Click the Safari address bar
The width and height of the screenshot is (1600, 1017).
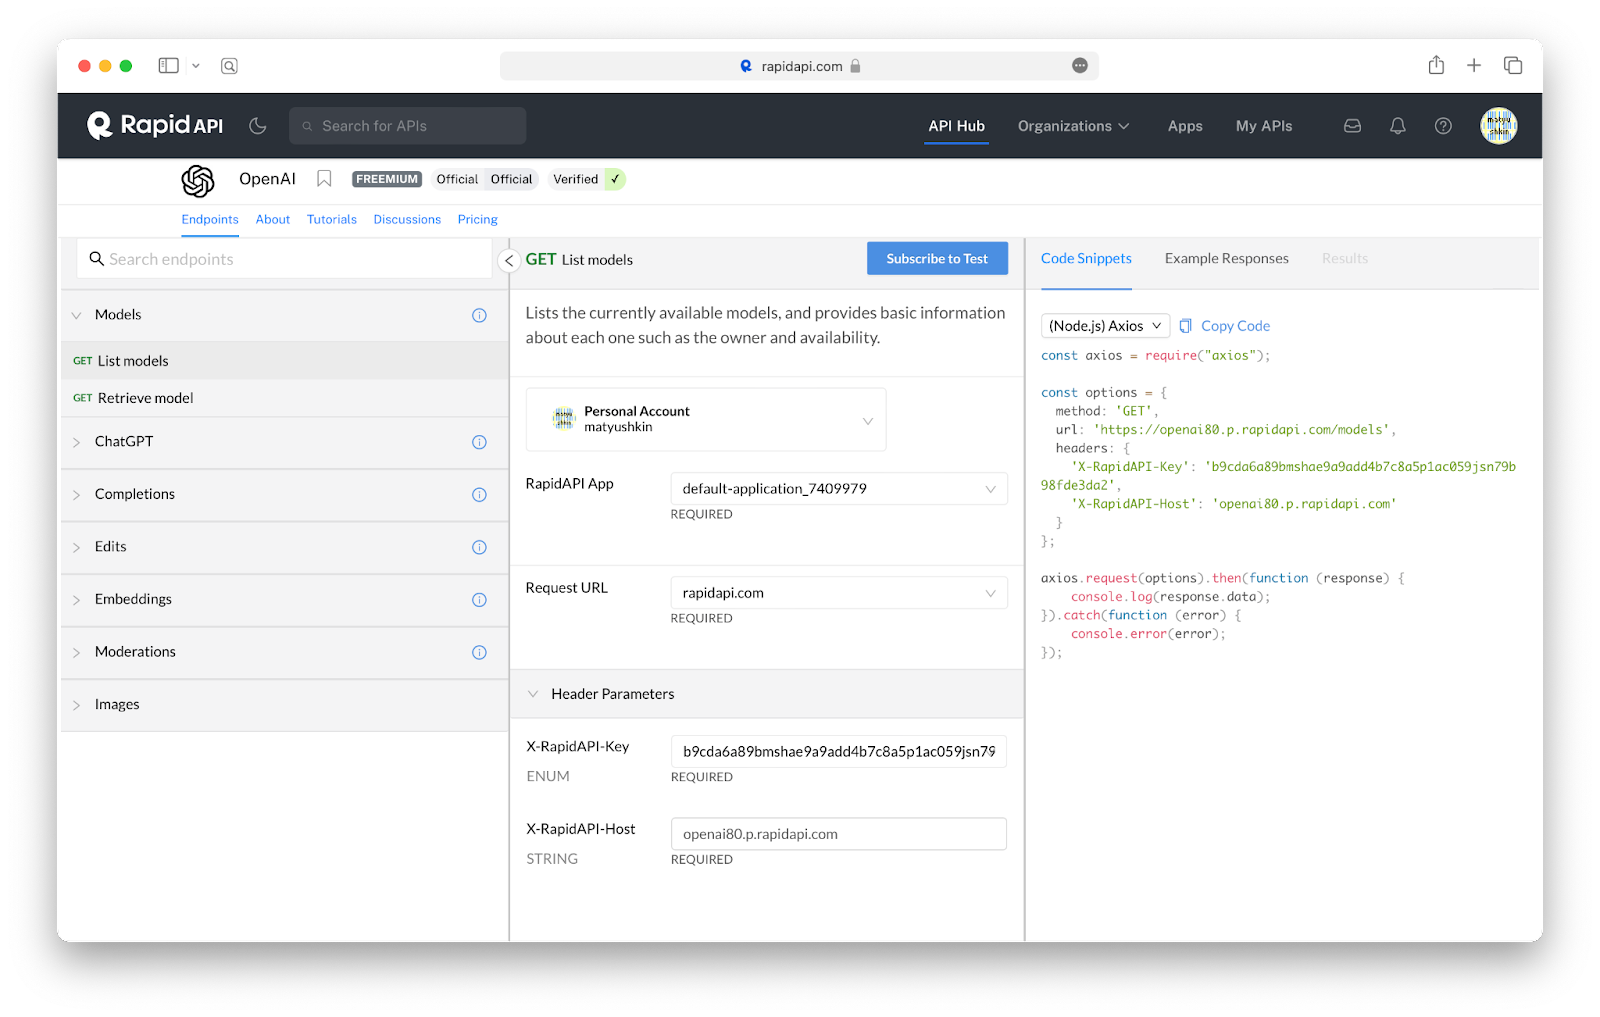(x=799, y=66)
